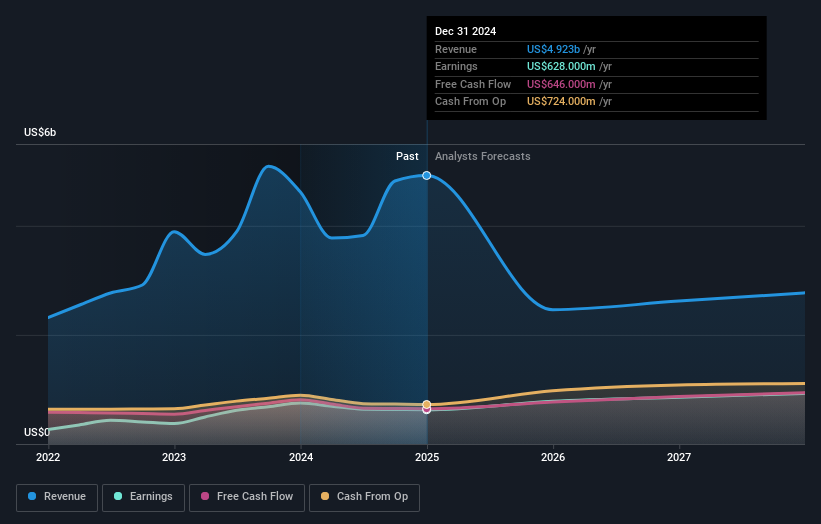The height and width of the screenshot is (524, 821).
Task: Click the 'Analysts Forecasts' label
Action: pyautogui.click(x=482, y=157)
